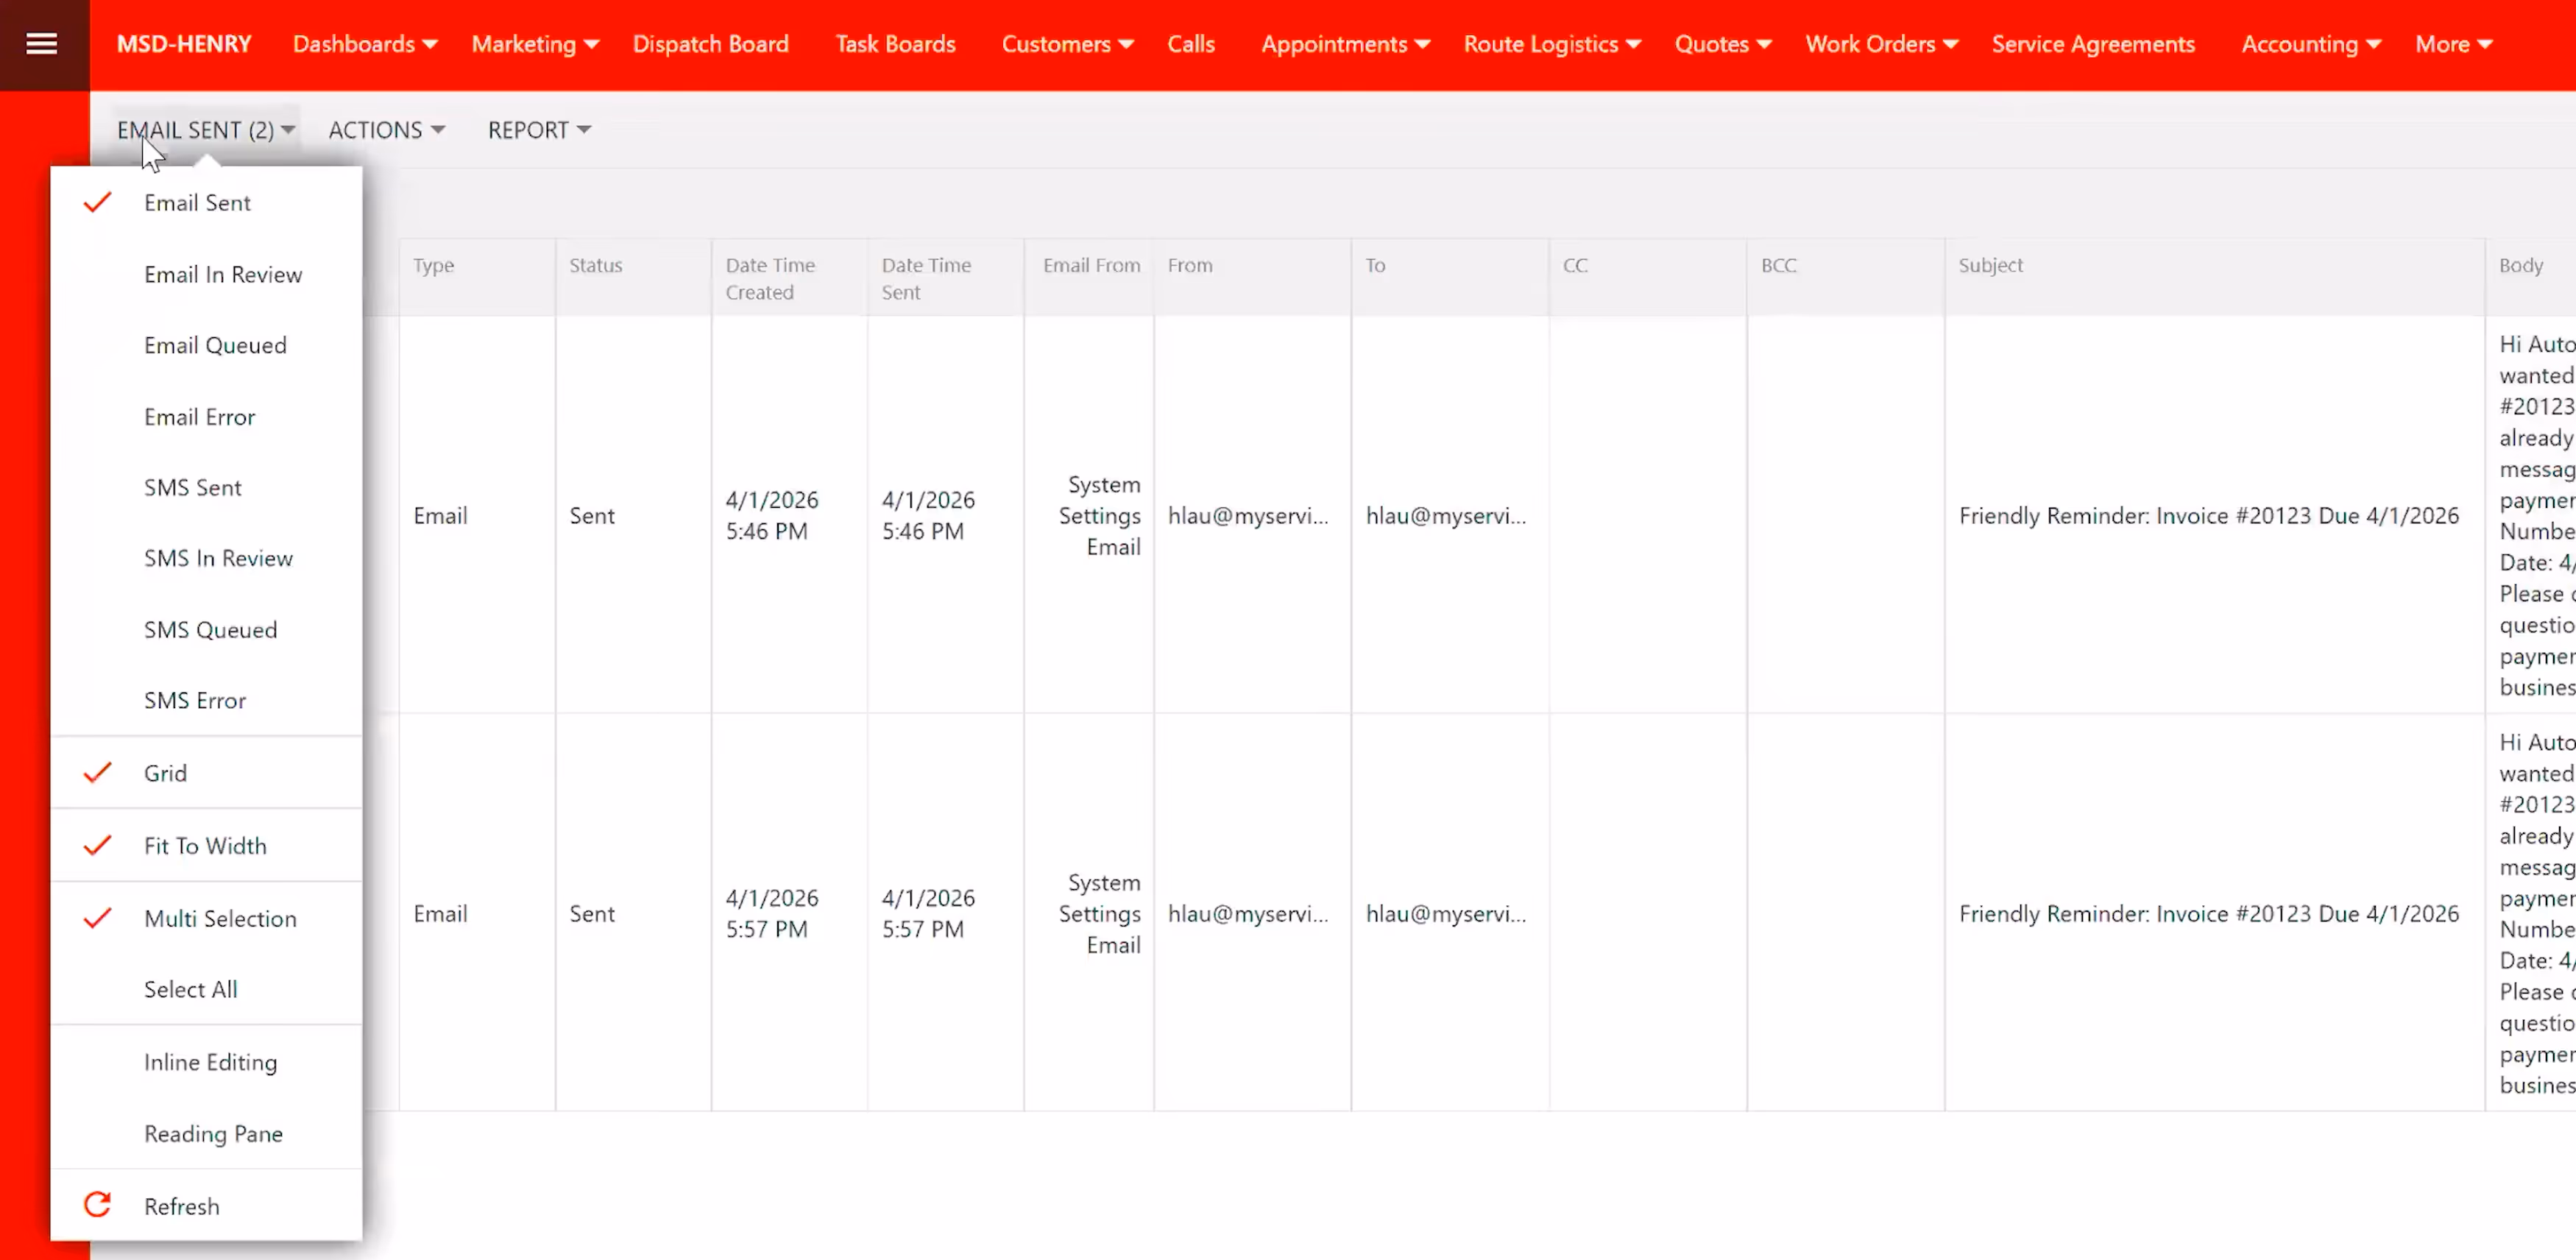Image resolution: width=2576 pixels, height=1260 pixels.
Task: Open the first Friendly Reminder email row
Action: (x=2208, y=516)
